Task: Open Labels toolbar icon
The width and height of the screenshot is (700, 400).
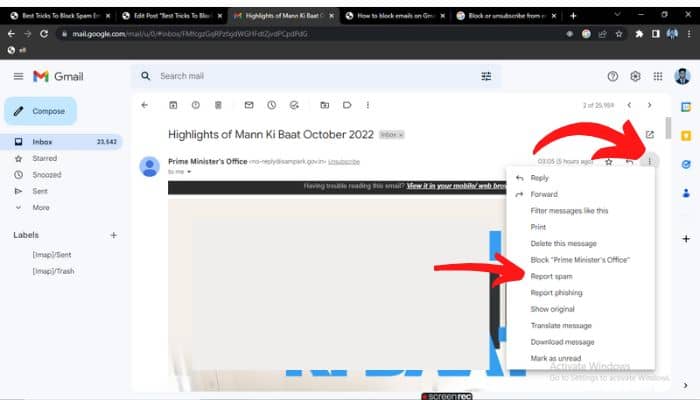Action: point(347,105)
